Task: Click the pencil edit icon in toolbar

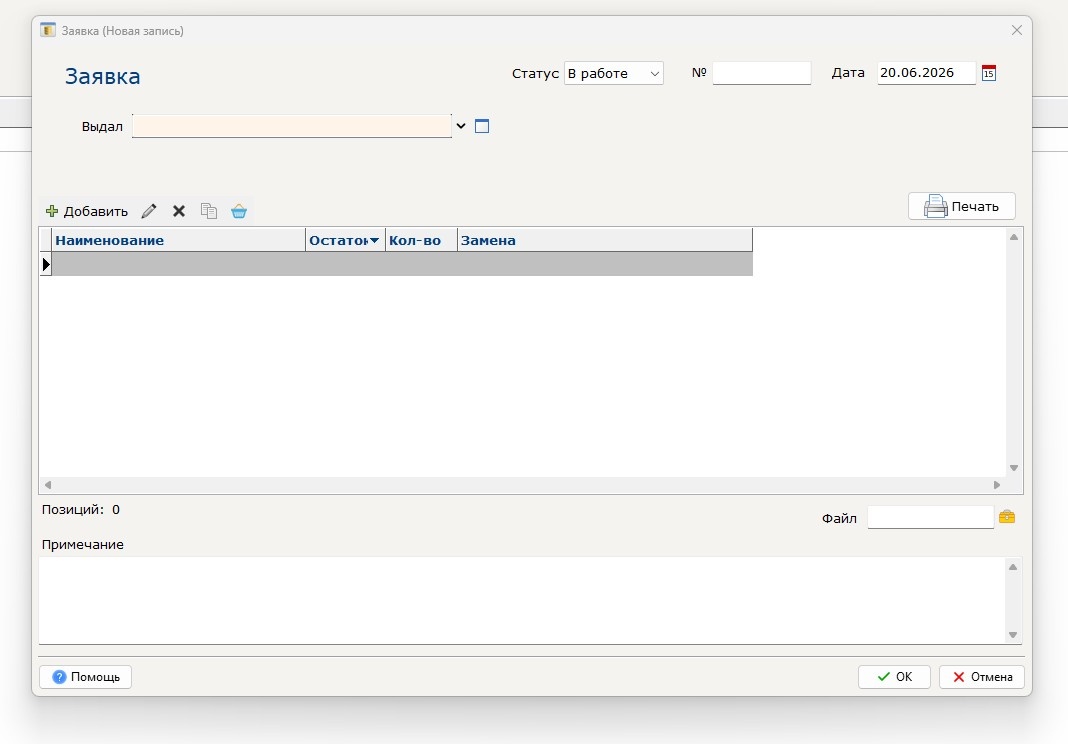Action: (148, 211)
